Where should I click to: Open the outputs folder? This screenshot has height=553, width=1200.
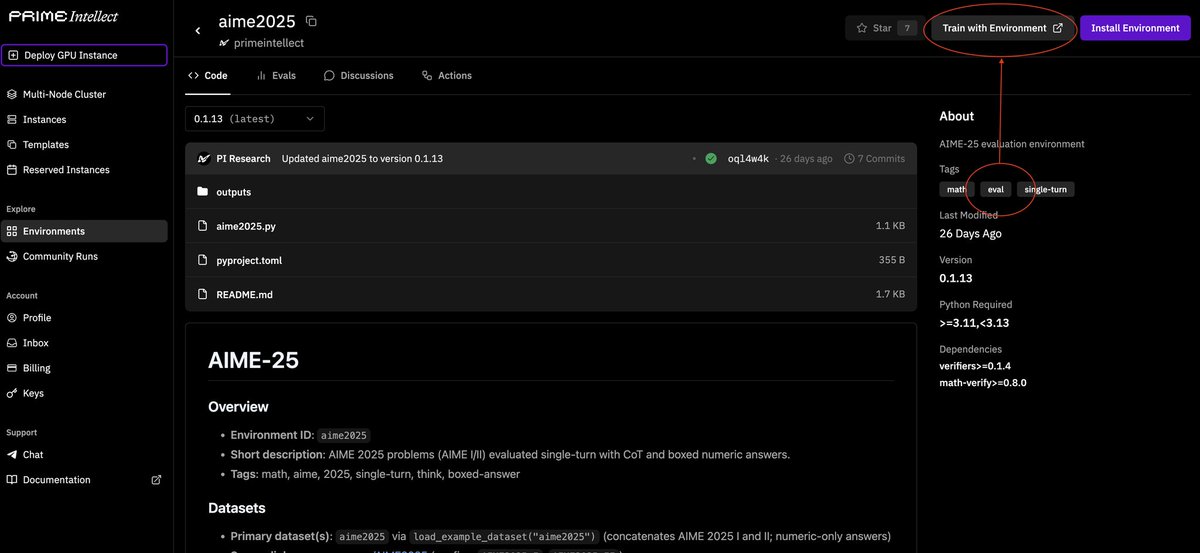550,192
